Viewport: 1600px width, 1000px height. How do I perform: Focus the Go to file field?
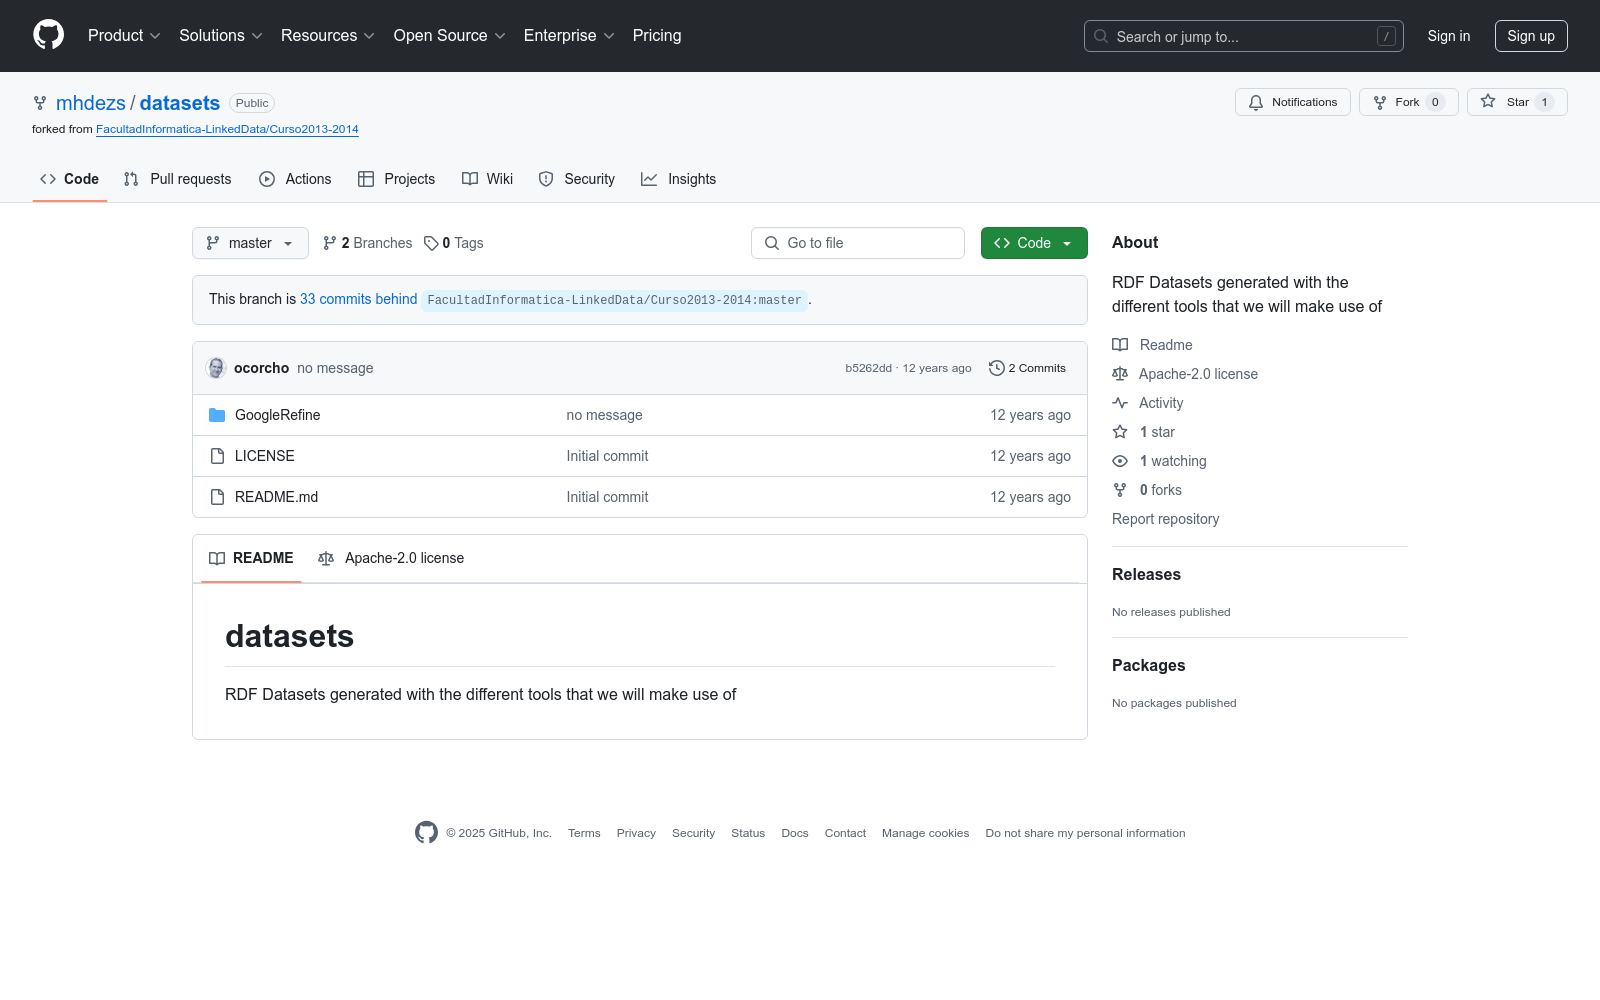(858, 243)
